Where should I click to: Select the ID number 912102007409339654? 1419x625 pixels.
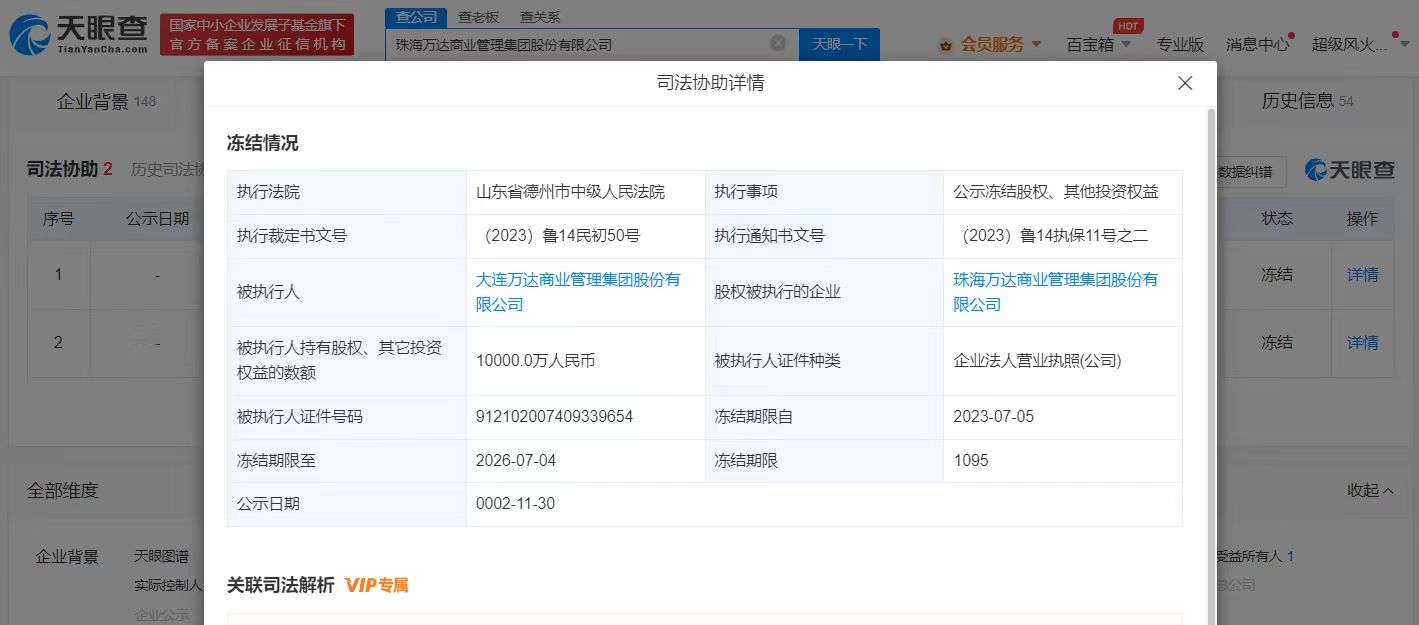click(555, 416)
